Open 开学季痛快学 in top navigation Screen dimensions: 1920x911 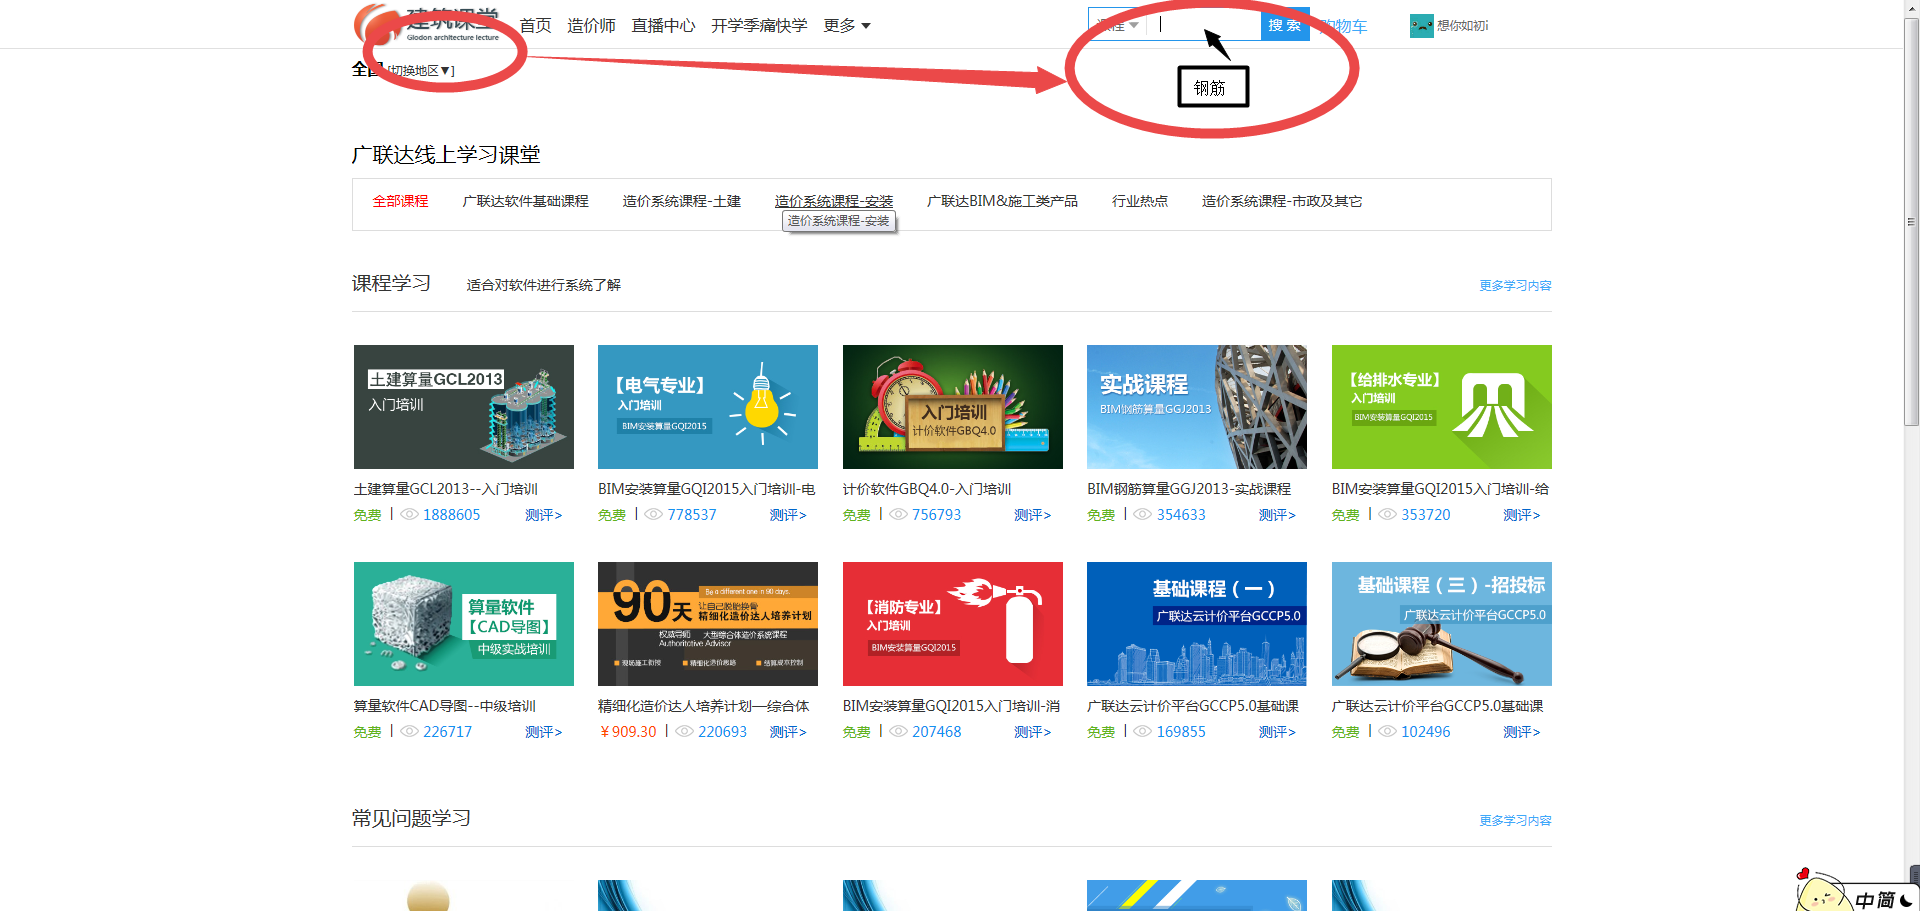[759, 25]
